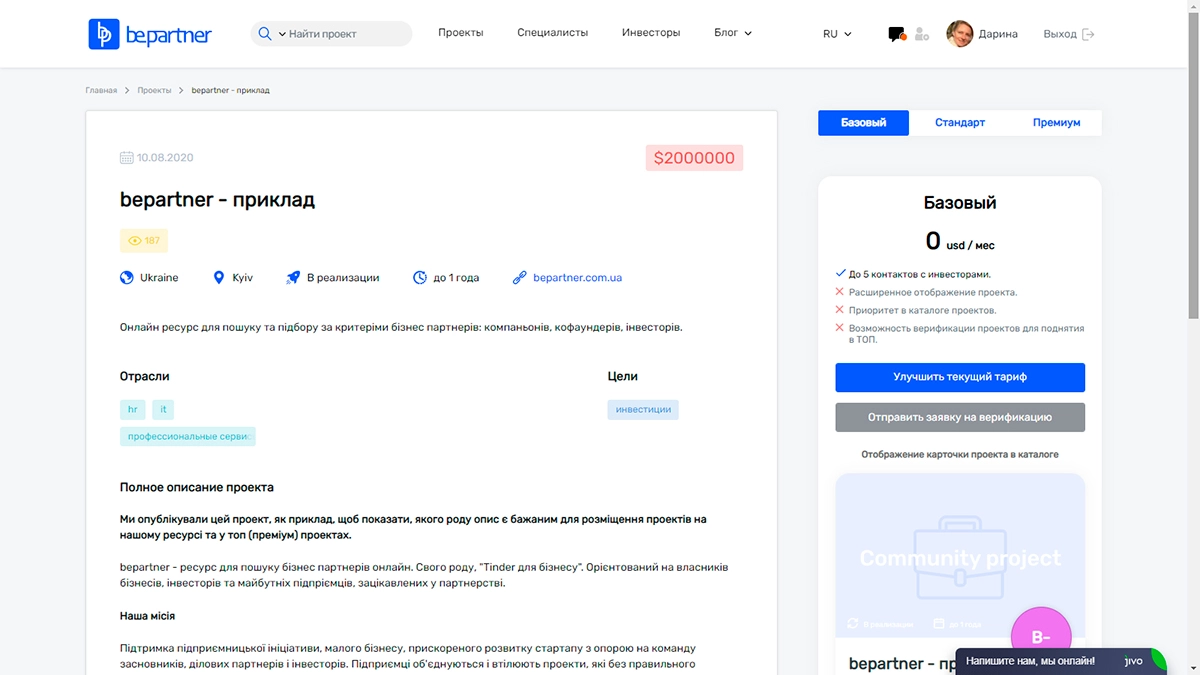Click Улучшить текущий тариф button
Image resolution: width=1200 pixels, height=675 pixels.
click(x=960, y=378)
